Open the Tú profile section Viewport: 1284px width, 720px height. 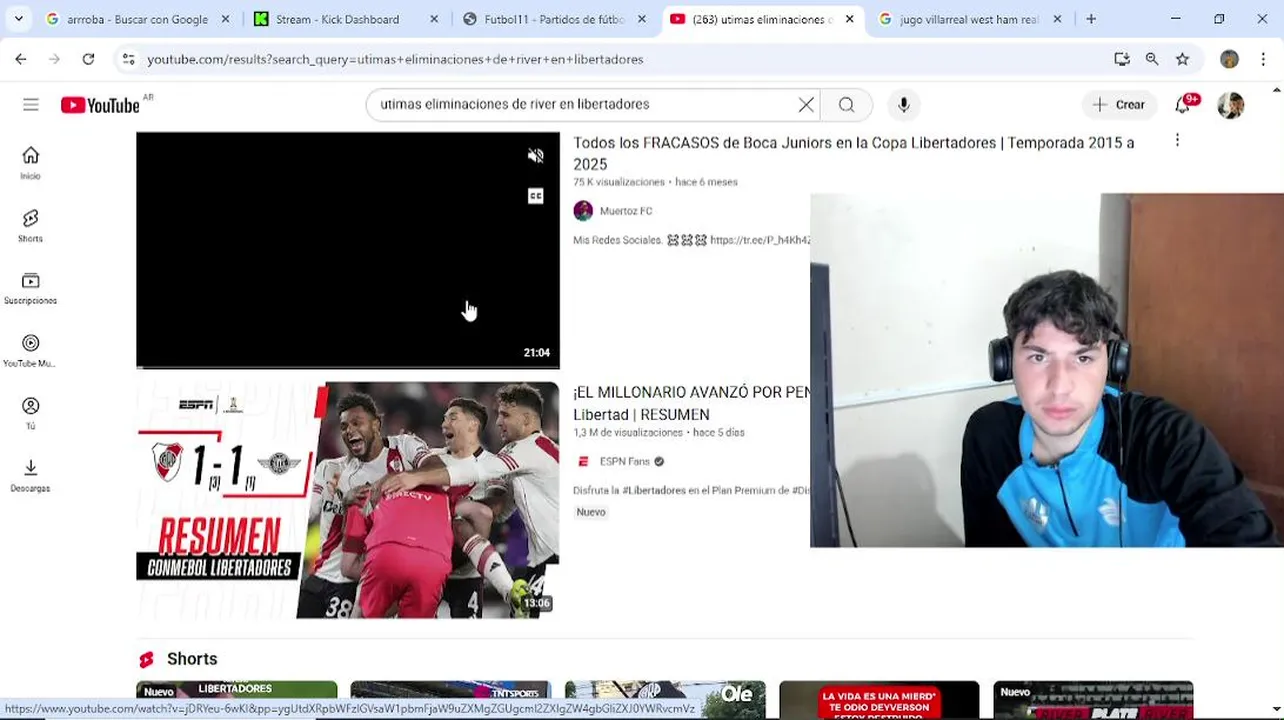click(30, 413)
